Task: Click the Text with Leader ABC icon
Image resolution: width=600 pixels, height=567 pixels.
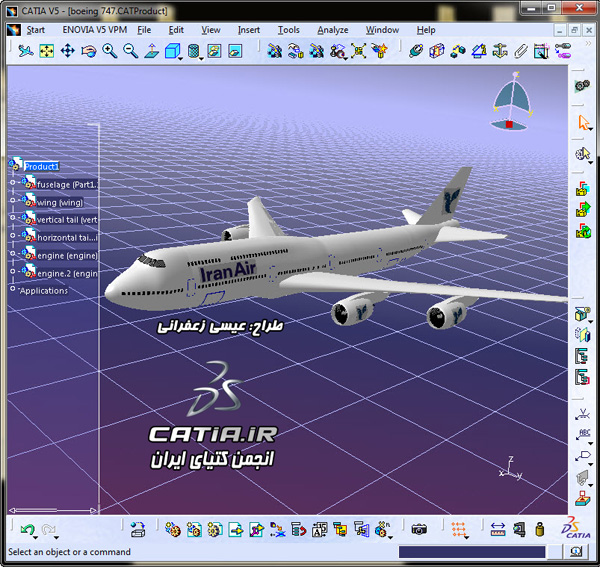Action: (583, 434)
